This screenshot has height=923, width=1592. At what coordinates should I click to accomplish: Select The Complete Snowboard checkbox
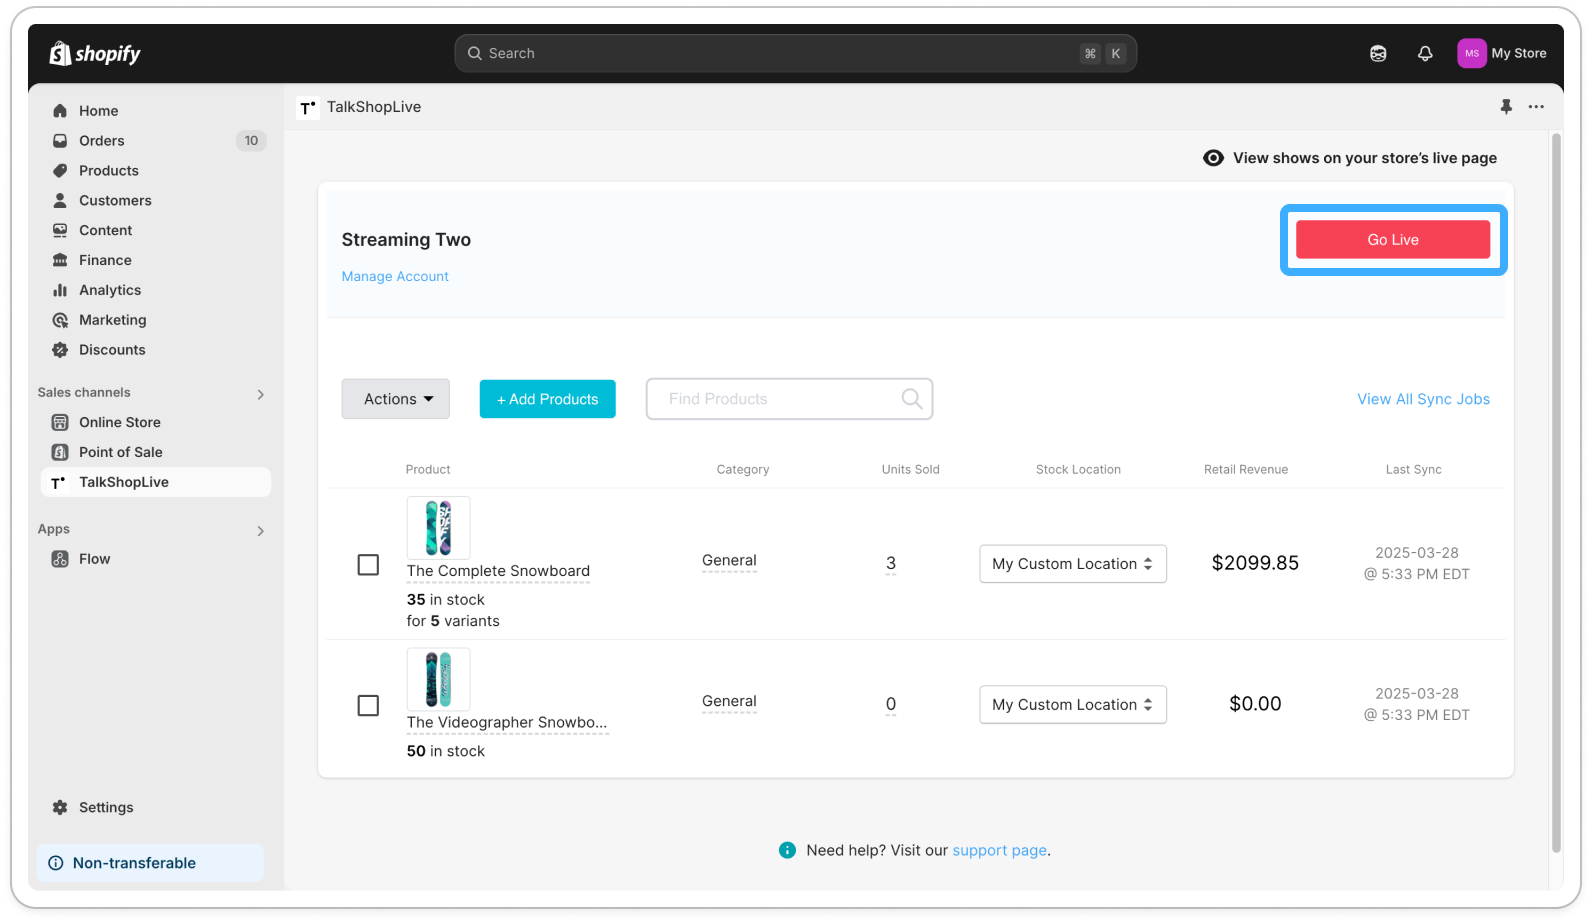pyautogui.click(x=368, y=565)
